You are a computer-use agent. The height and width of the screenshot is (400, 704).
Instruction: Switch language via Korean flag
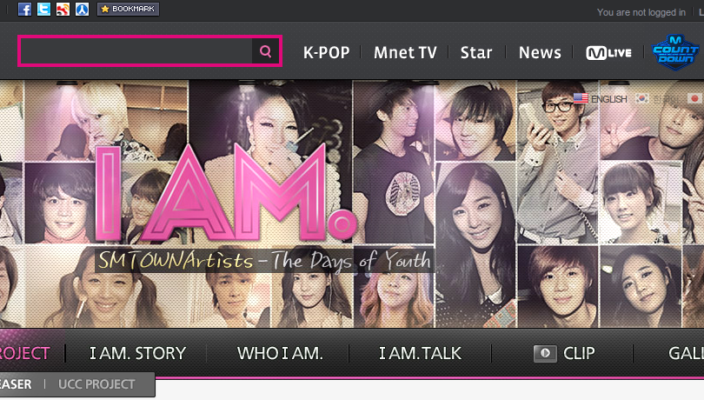pyautogui.click(x=642, y=98)
